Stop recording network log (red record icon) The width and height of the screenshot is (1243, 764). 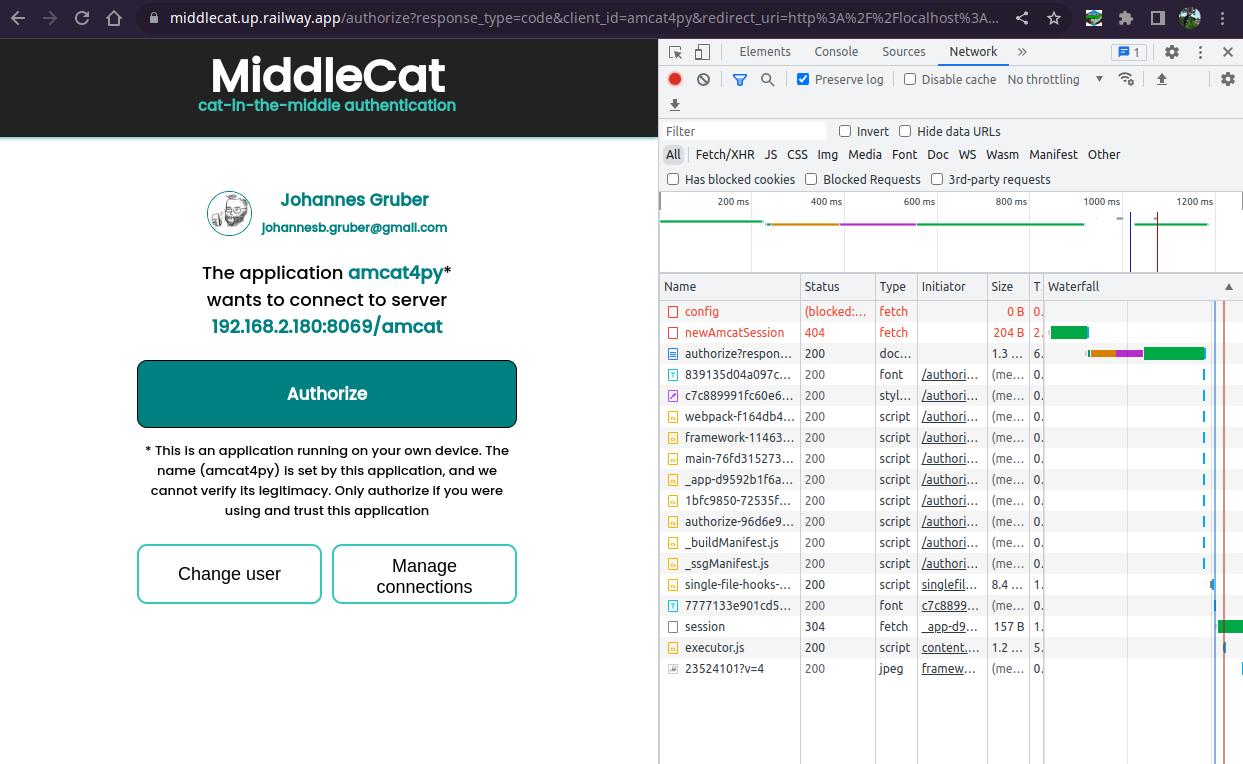[x=674, y=79]
